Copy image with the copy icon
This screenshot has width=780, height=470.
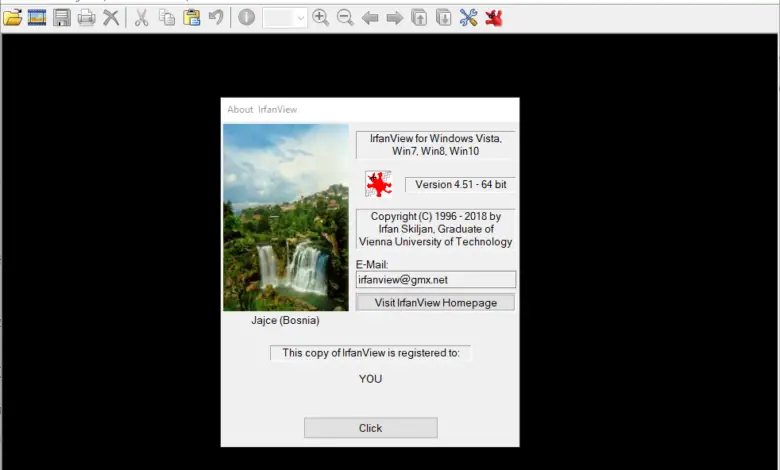167,18
